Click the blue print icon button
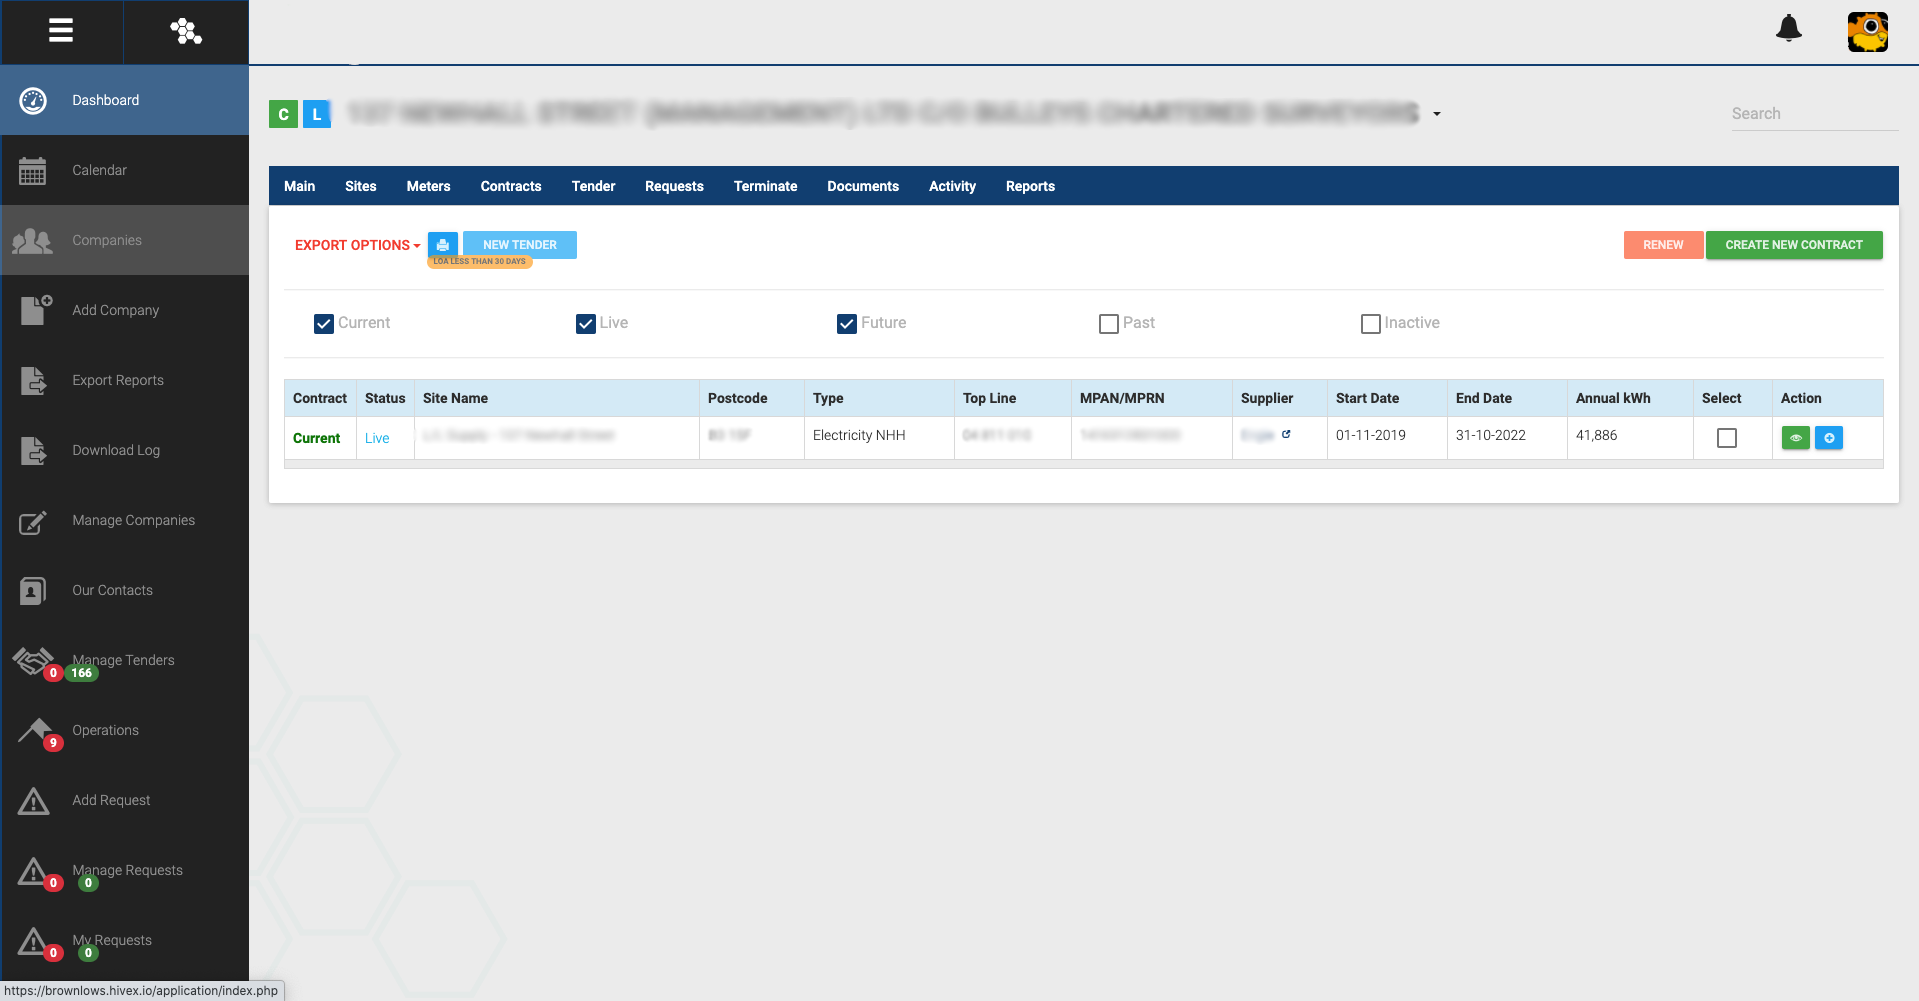1919x1001 pixels. tap(442, 245)
